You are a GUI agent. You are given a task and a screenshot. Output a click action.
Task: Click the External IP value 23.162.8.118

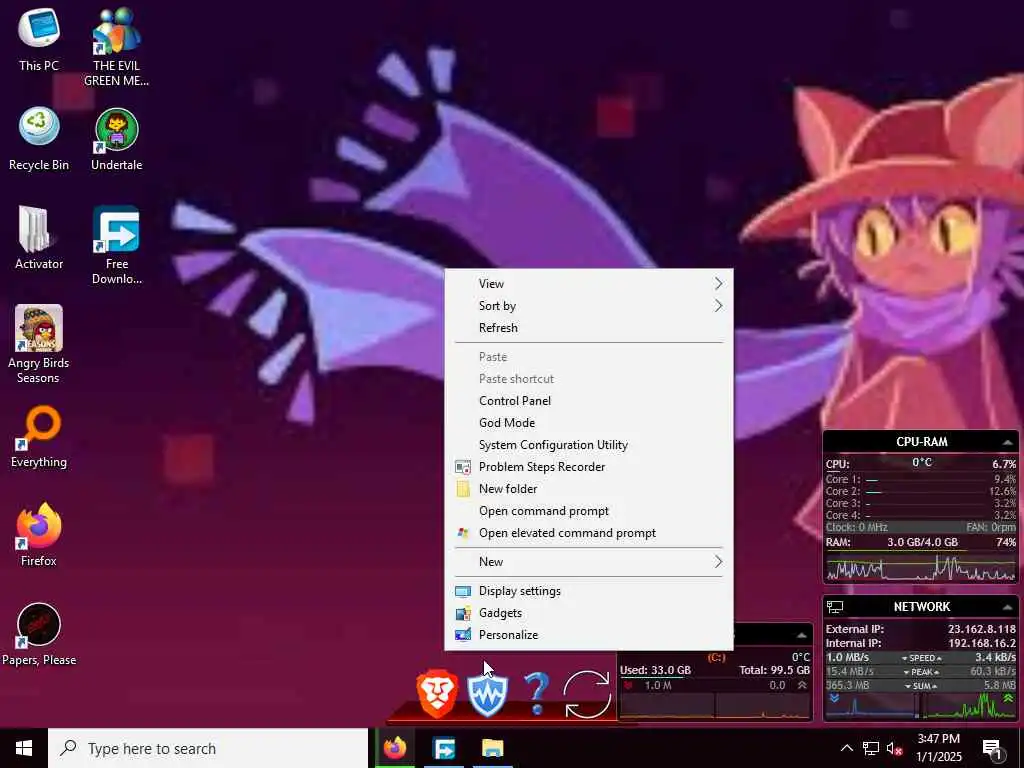[982, 630]
